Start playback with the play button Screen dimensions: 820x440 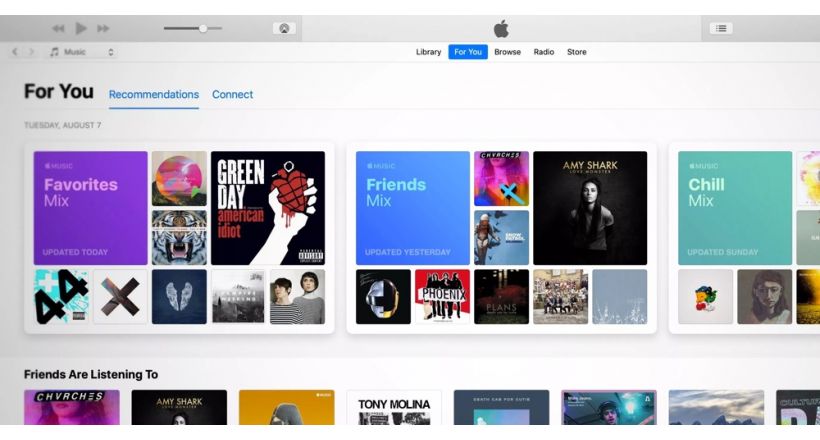pyautogui.click(x=81, y=28)
